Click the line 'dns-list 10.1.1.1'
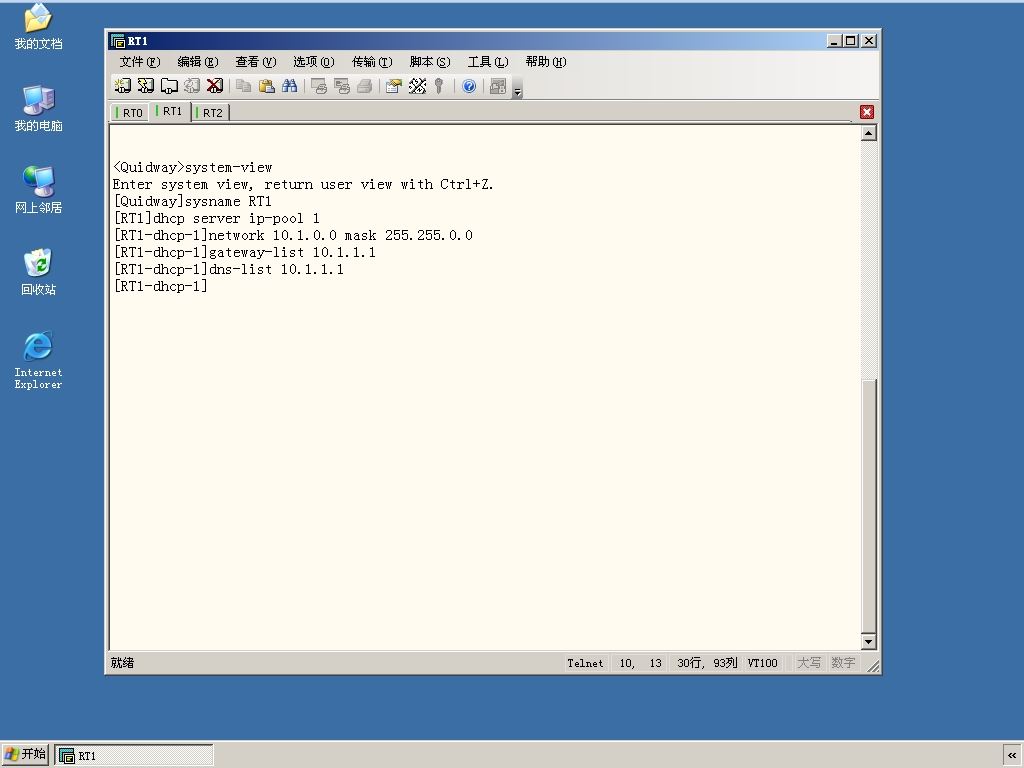Image resolution: width=1024 pixels, height=768 pixels. coord(229,269)
